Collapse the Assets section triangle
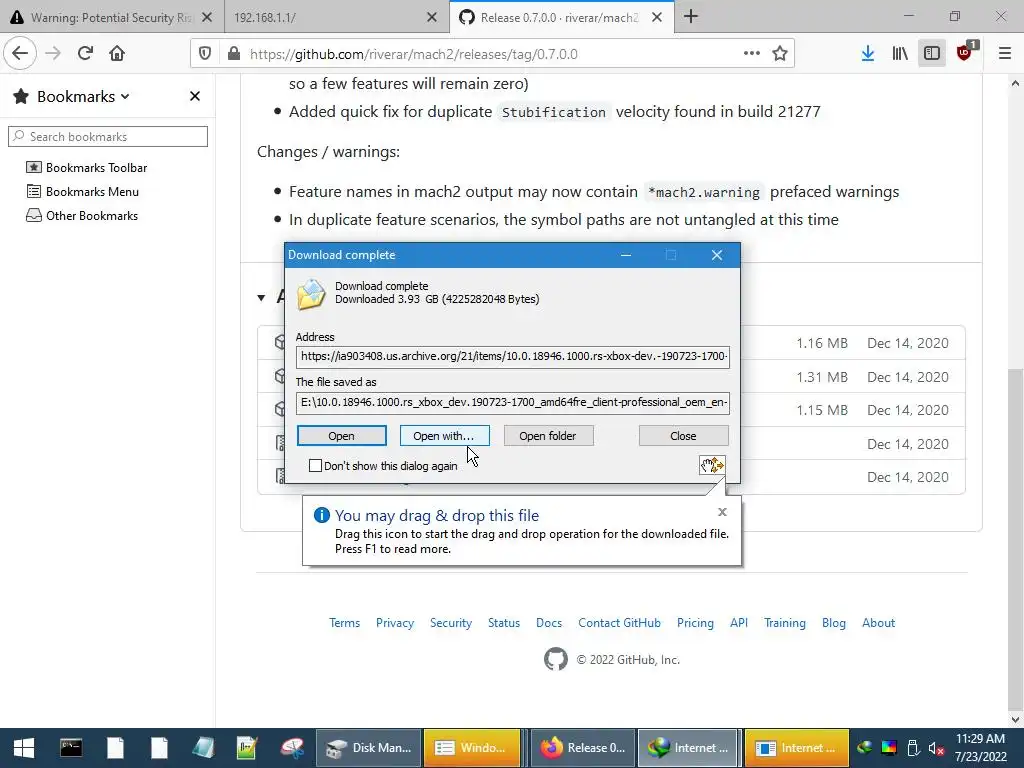 [x=261, y=298]
